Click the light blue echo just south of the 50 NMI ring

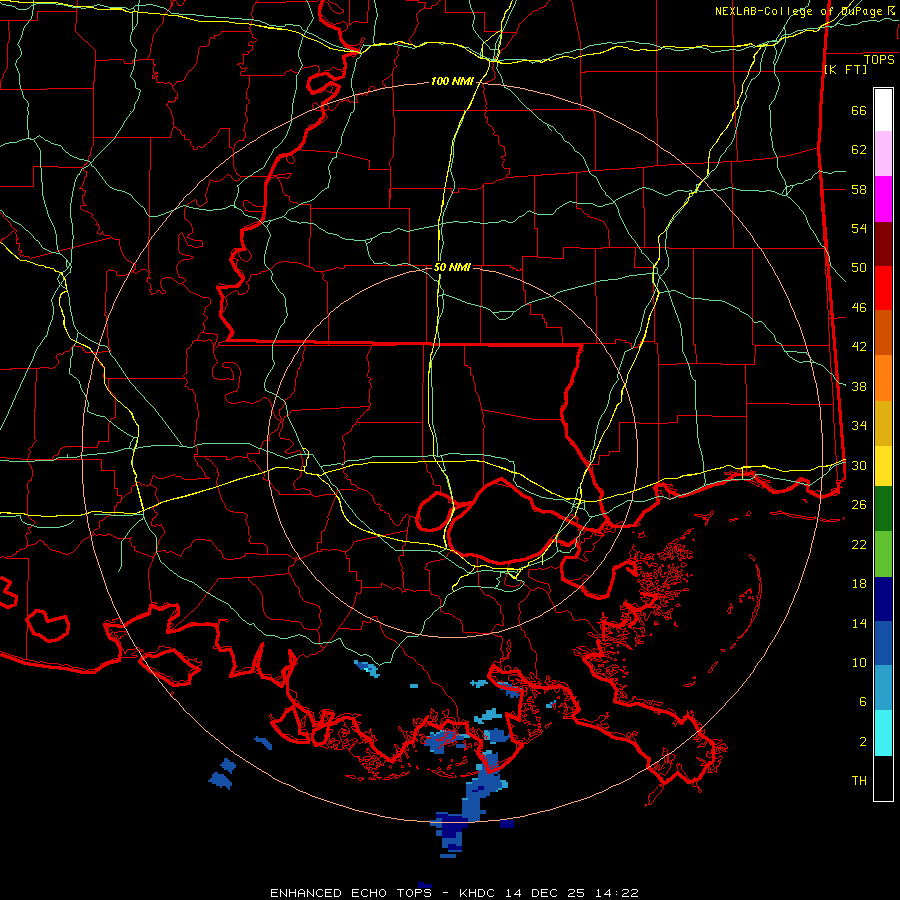click(x=366, y=668)
